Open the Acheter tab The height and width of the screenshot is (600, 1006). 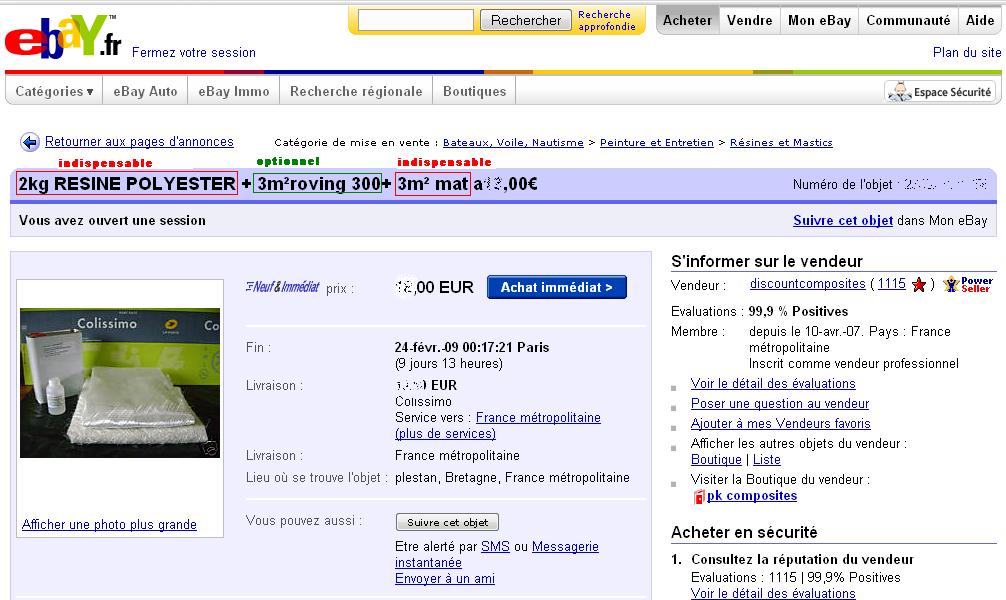[687, 21]
